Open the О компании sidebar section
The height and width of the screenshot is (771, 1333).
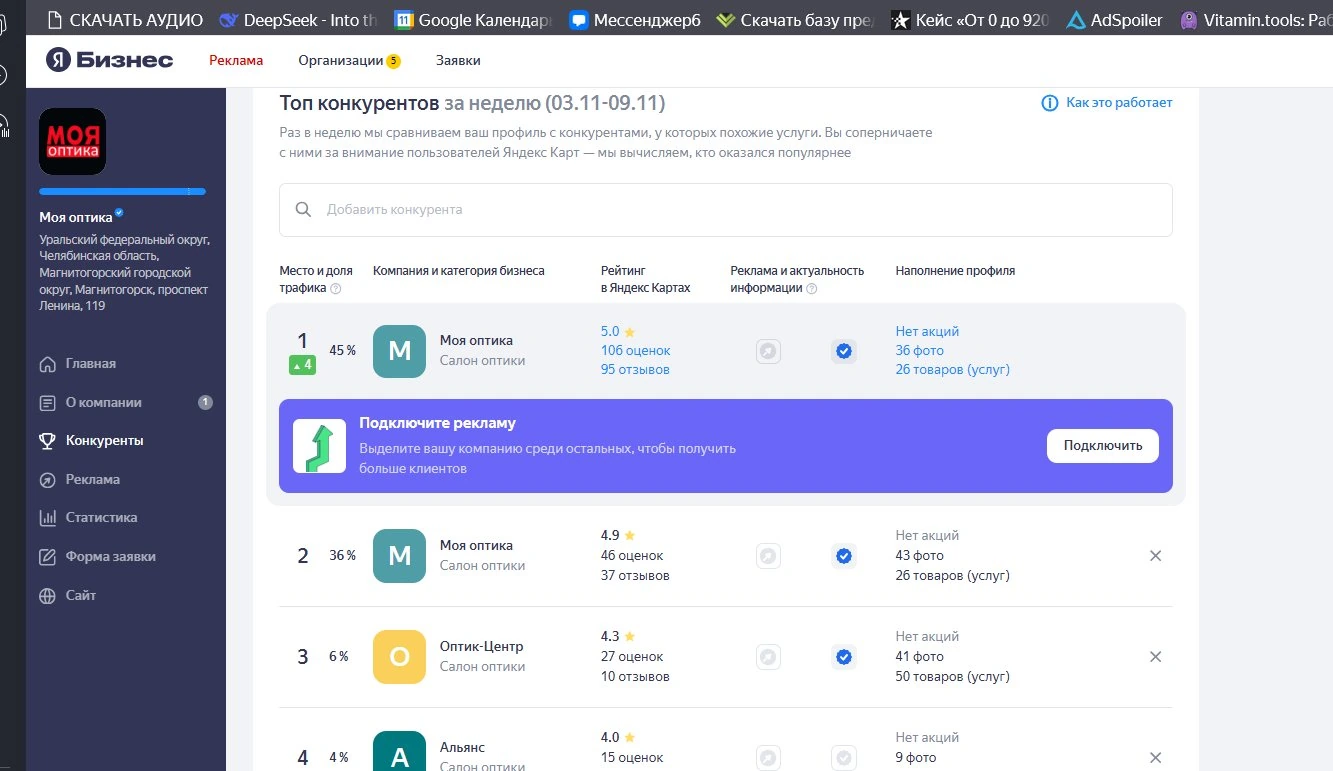[x=104, y=403]
